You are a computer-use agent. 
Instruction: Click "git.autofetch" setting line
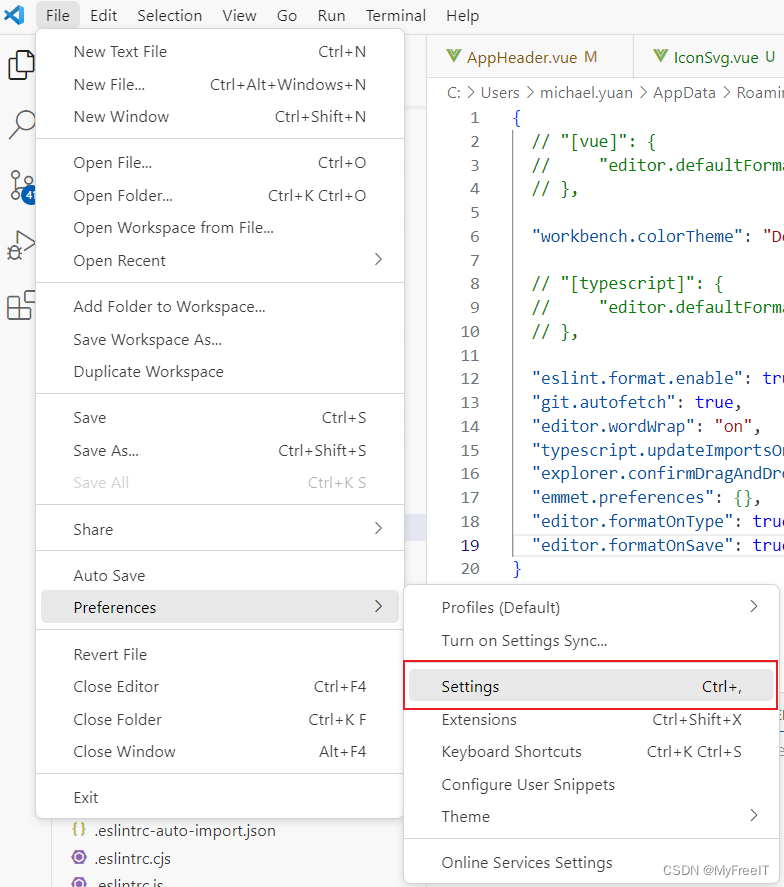click(x=636, y=402)
